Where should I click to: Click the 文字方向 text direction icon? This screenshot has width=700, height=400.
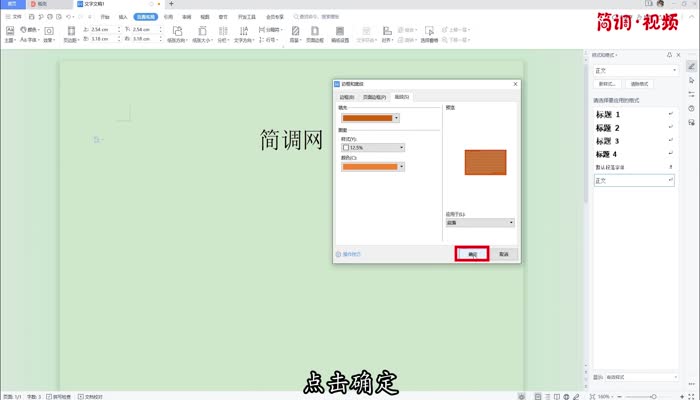[242, 34]
